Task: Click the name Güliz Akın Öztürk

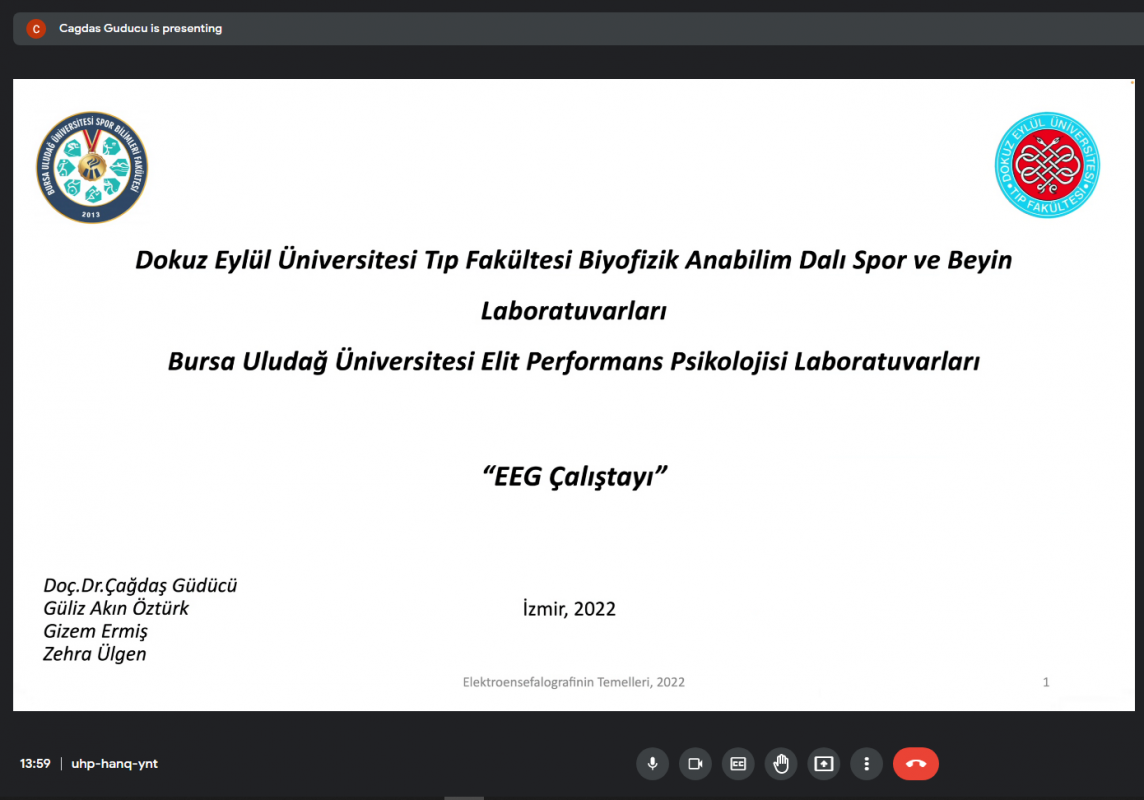Action: pyautogui.click(x=116, y=608)
